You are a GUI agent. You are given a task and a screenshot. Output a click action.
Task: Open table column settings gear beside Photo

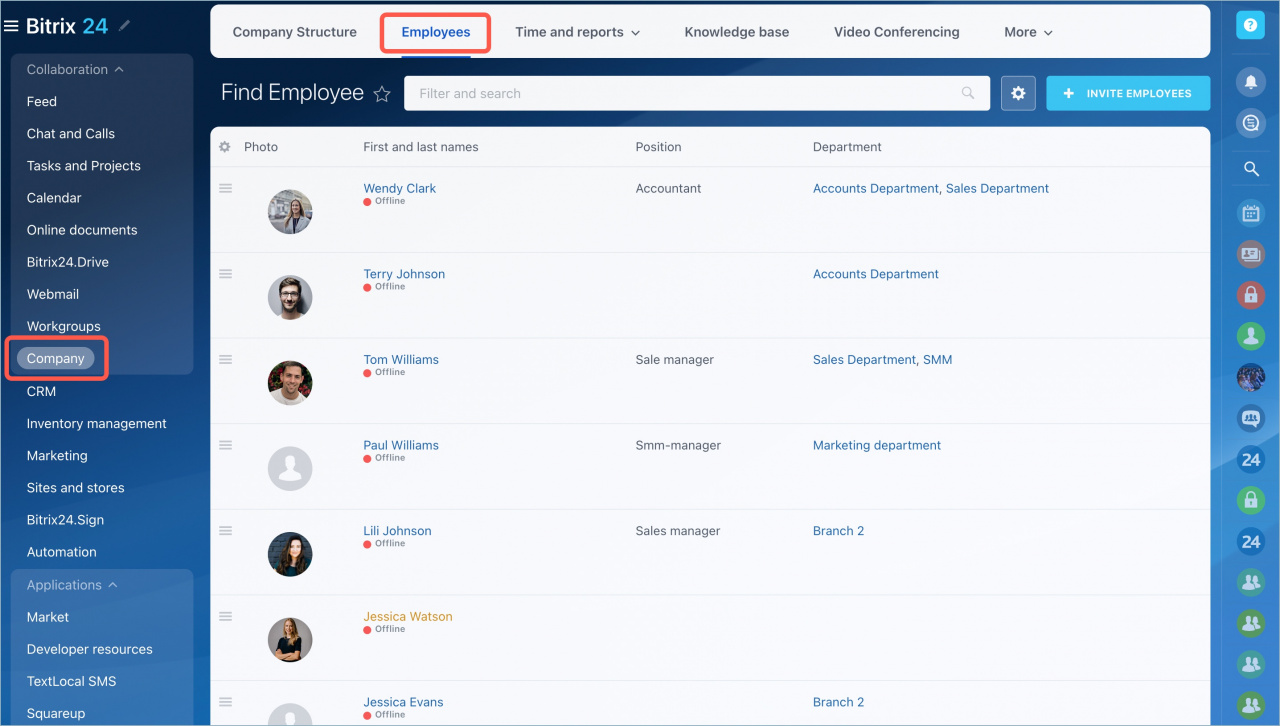tap(225, 147)
